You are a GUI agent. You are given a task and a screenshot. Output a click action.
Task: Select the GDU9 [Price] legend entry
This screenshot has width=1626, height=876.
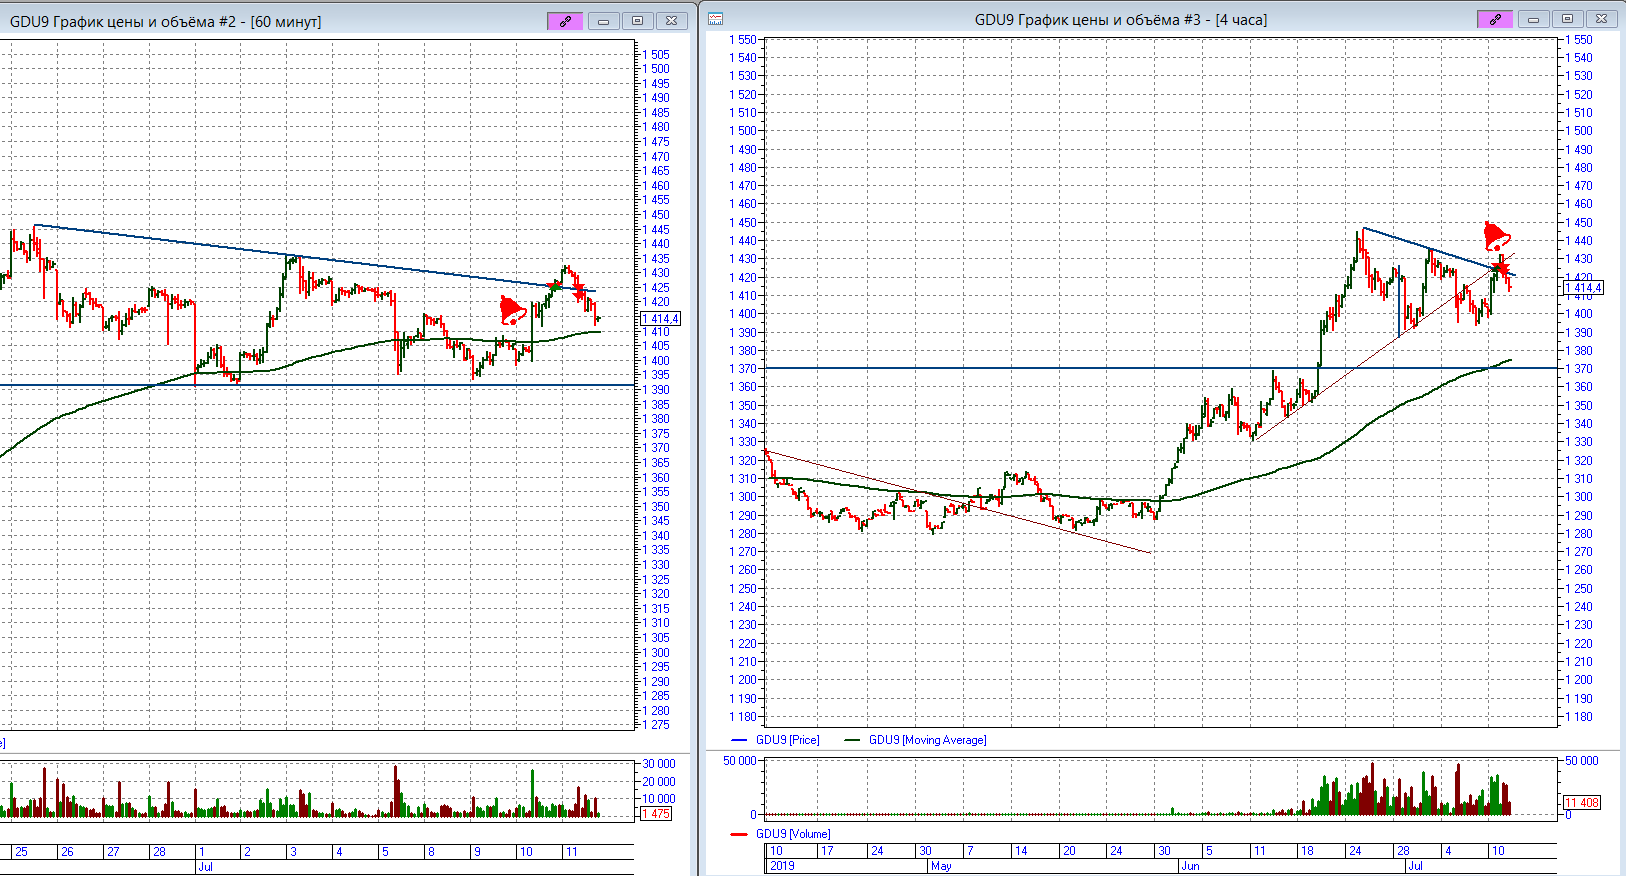[786, 740]
